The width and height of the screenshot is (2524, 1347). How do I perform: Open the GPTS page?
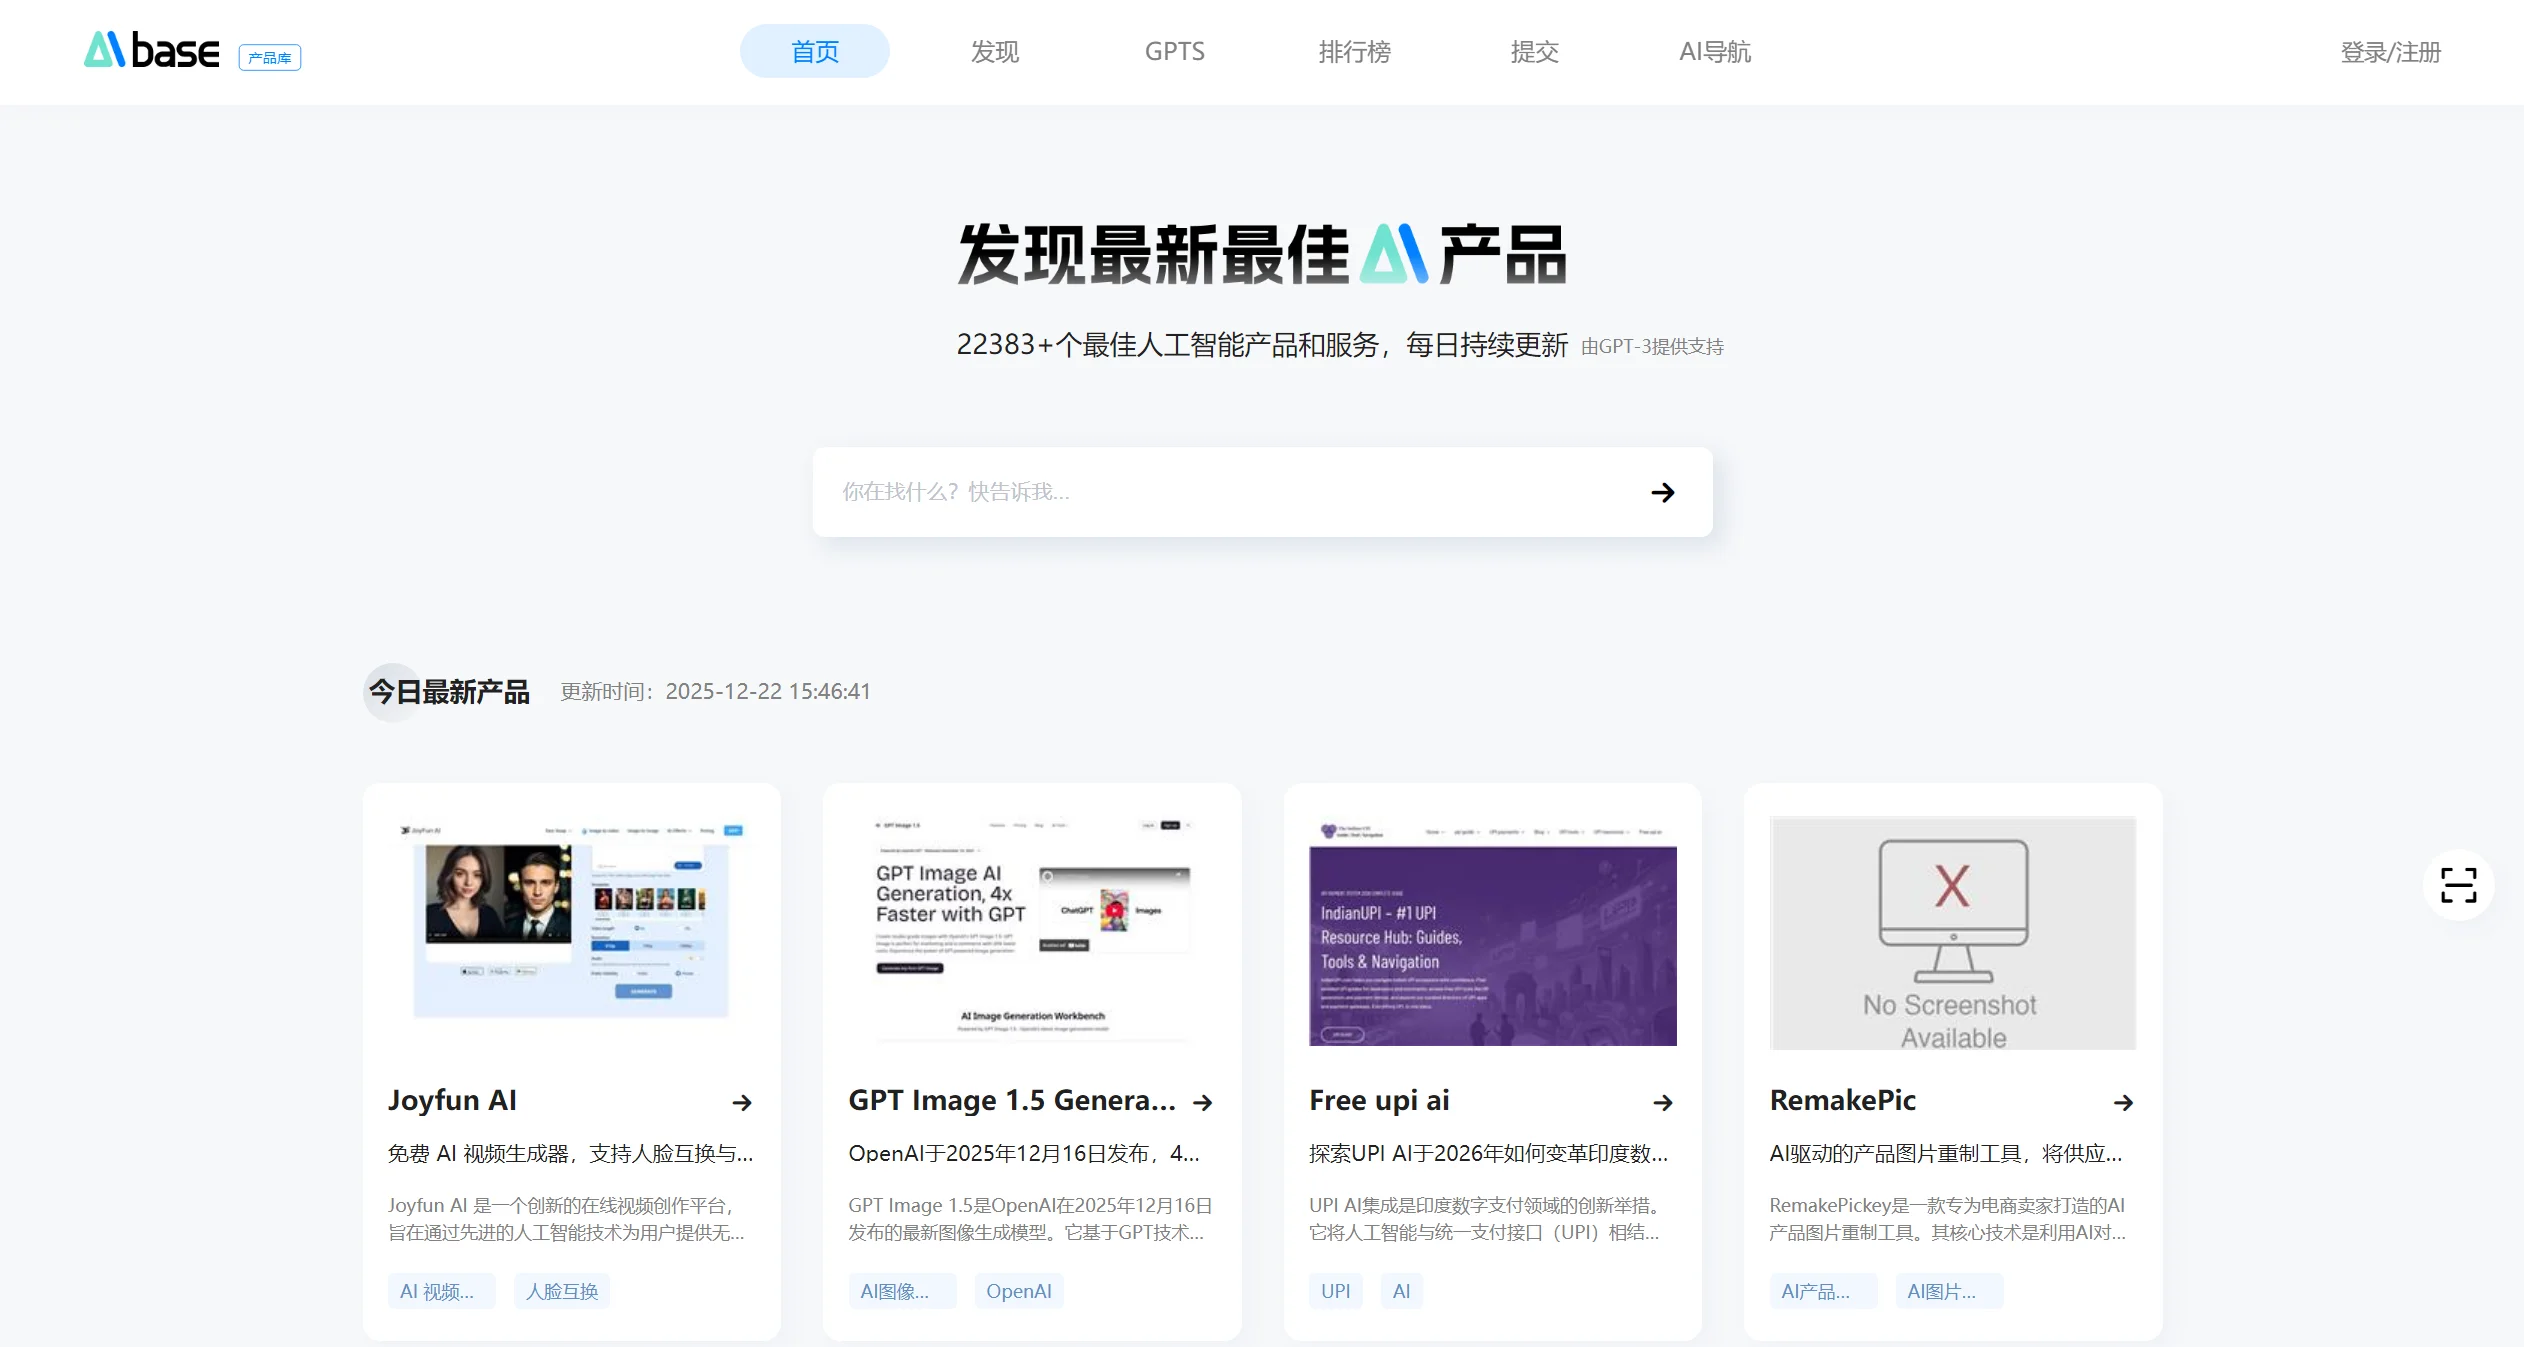click(x=1173, y=50)
